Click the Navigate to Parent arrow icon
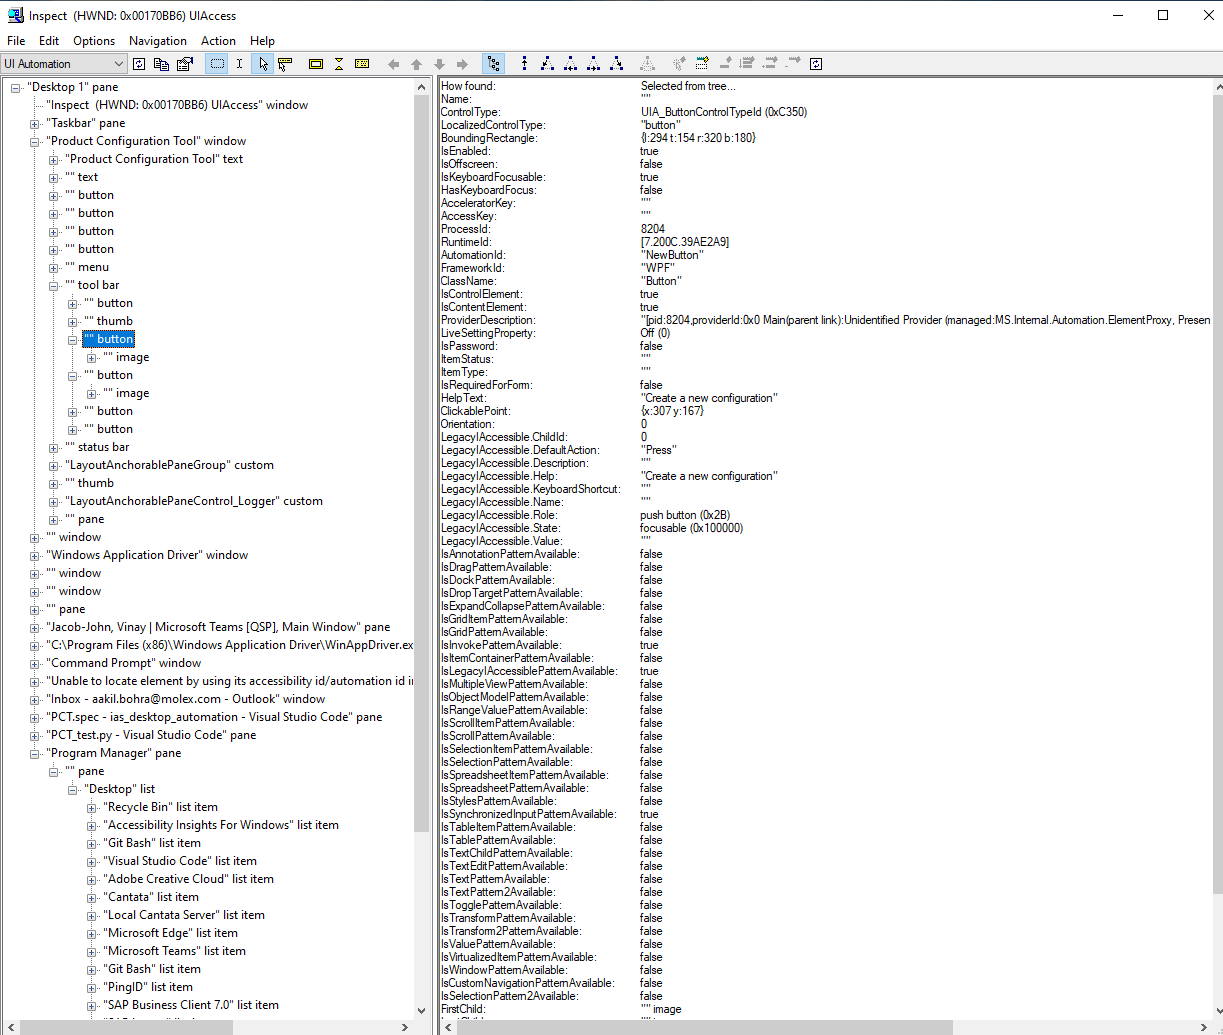The image size is (1223, 1035). [524, 63]
